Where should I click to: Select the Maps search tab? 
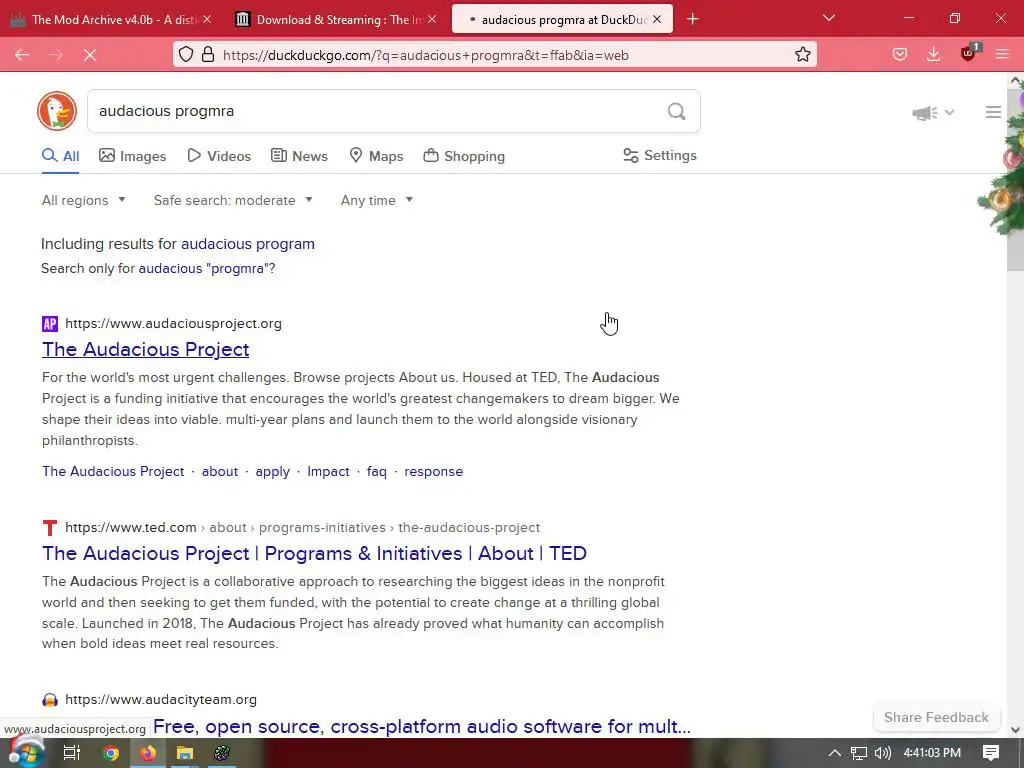point(376,156)
